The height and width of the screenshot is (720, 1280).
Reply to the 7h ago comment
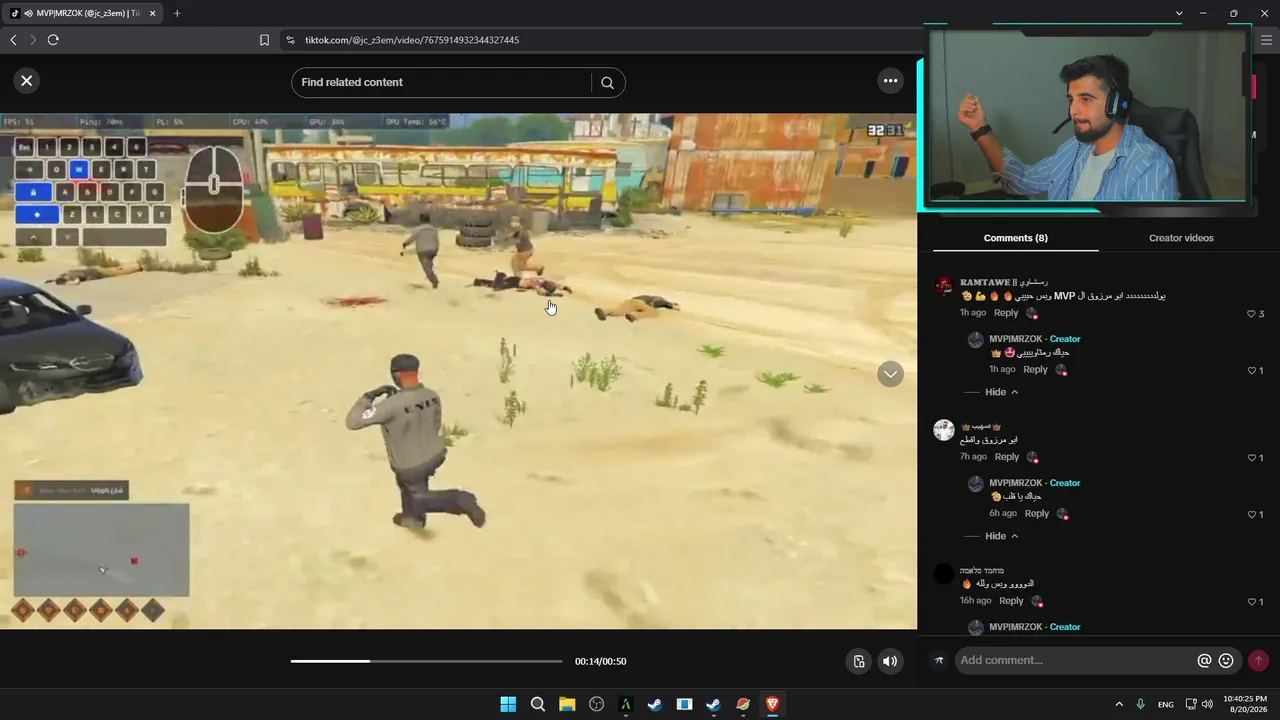pyautogui.click(x=1007, y=457)
